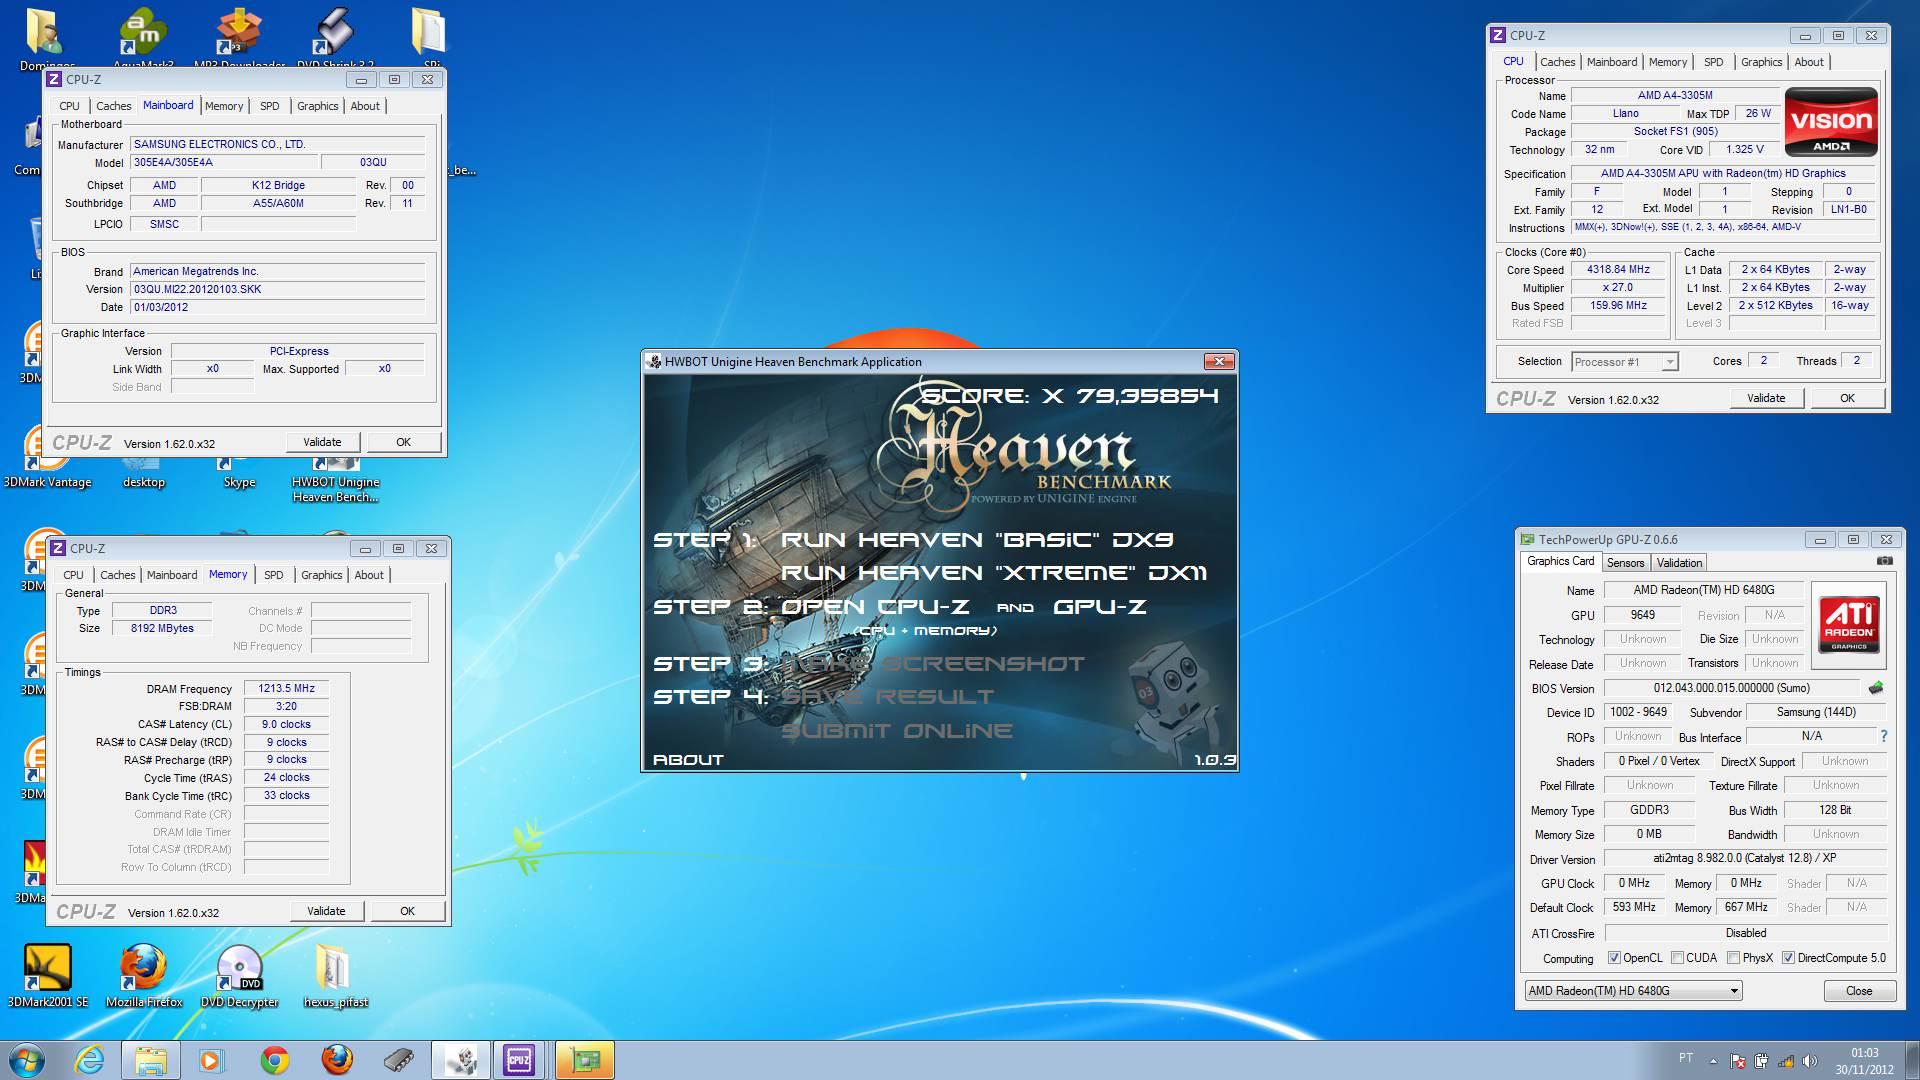Image resolution: width=1920 pixels, height=1080 pixels.
Task: Click volume speaker icon in system tray
Action: click(x=1811, y=1061)
